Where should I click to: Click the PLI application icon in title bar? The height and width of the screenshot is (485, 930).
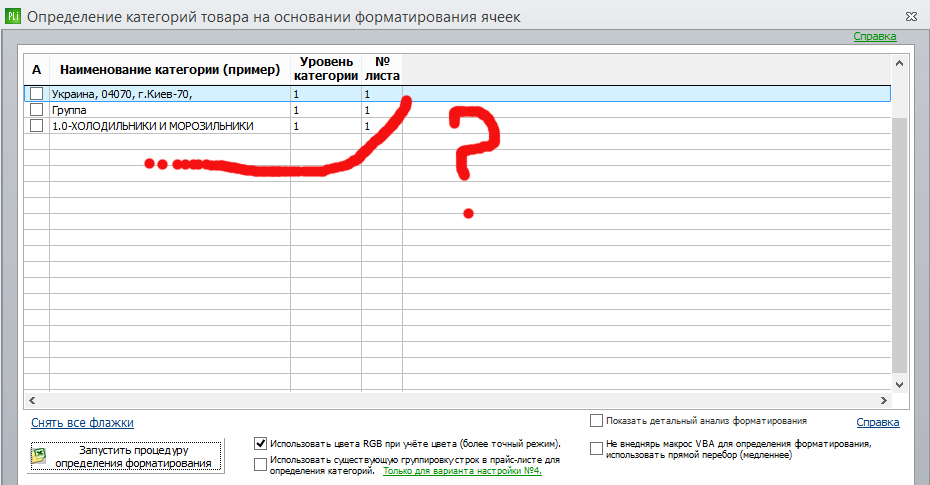tap(12, 16)
